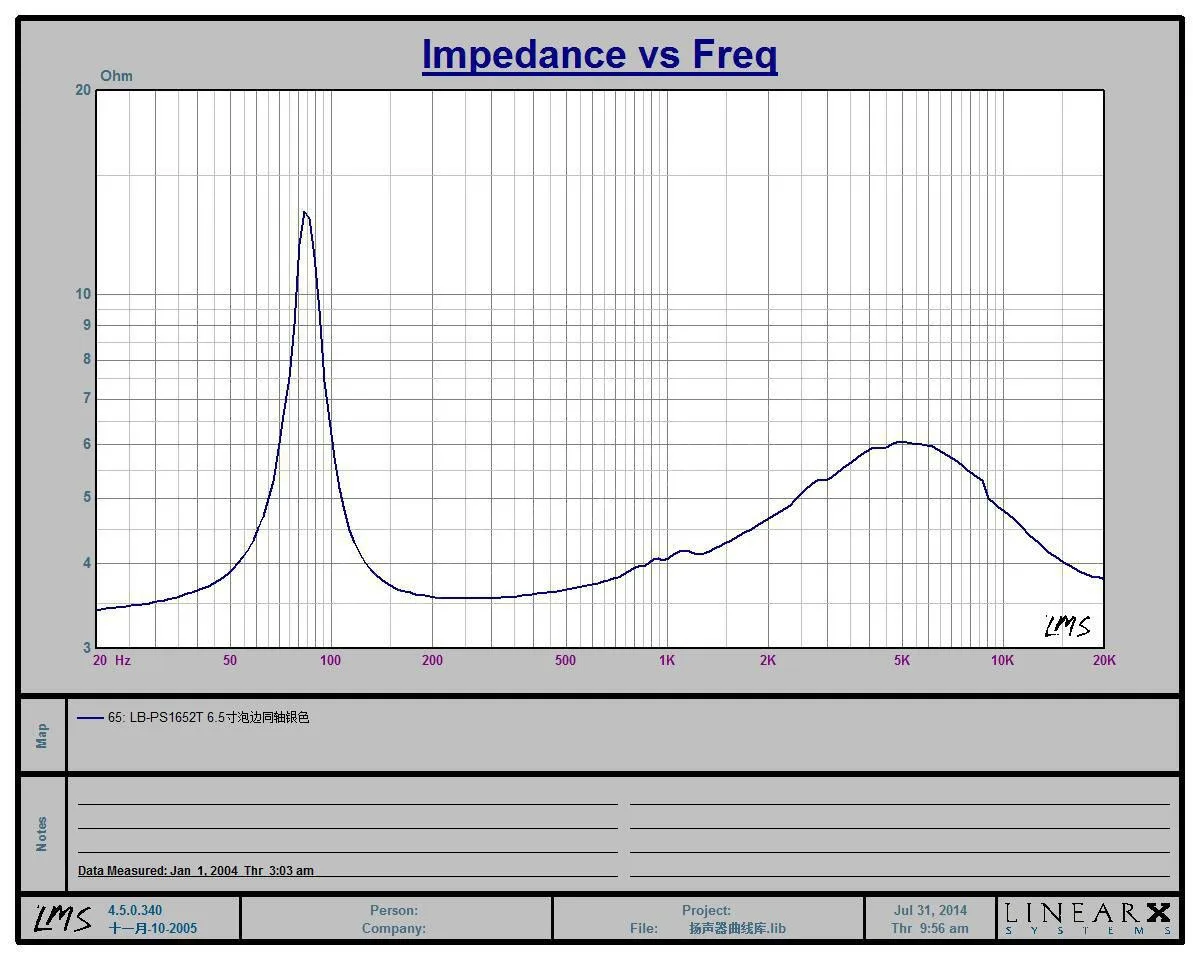The height and width of the screenshot is (960, 1200).
Task: Click the 'Project:' field label
Action: pyautogui.click(x=706, y=911)
